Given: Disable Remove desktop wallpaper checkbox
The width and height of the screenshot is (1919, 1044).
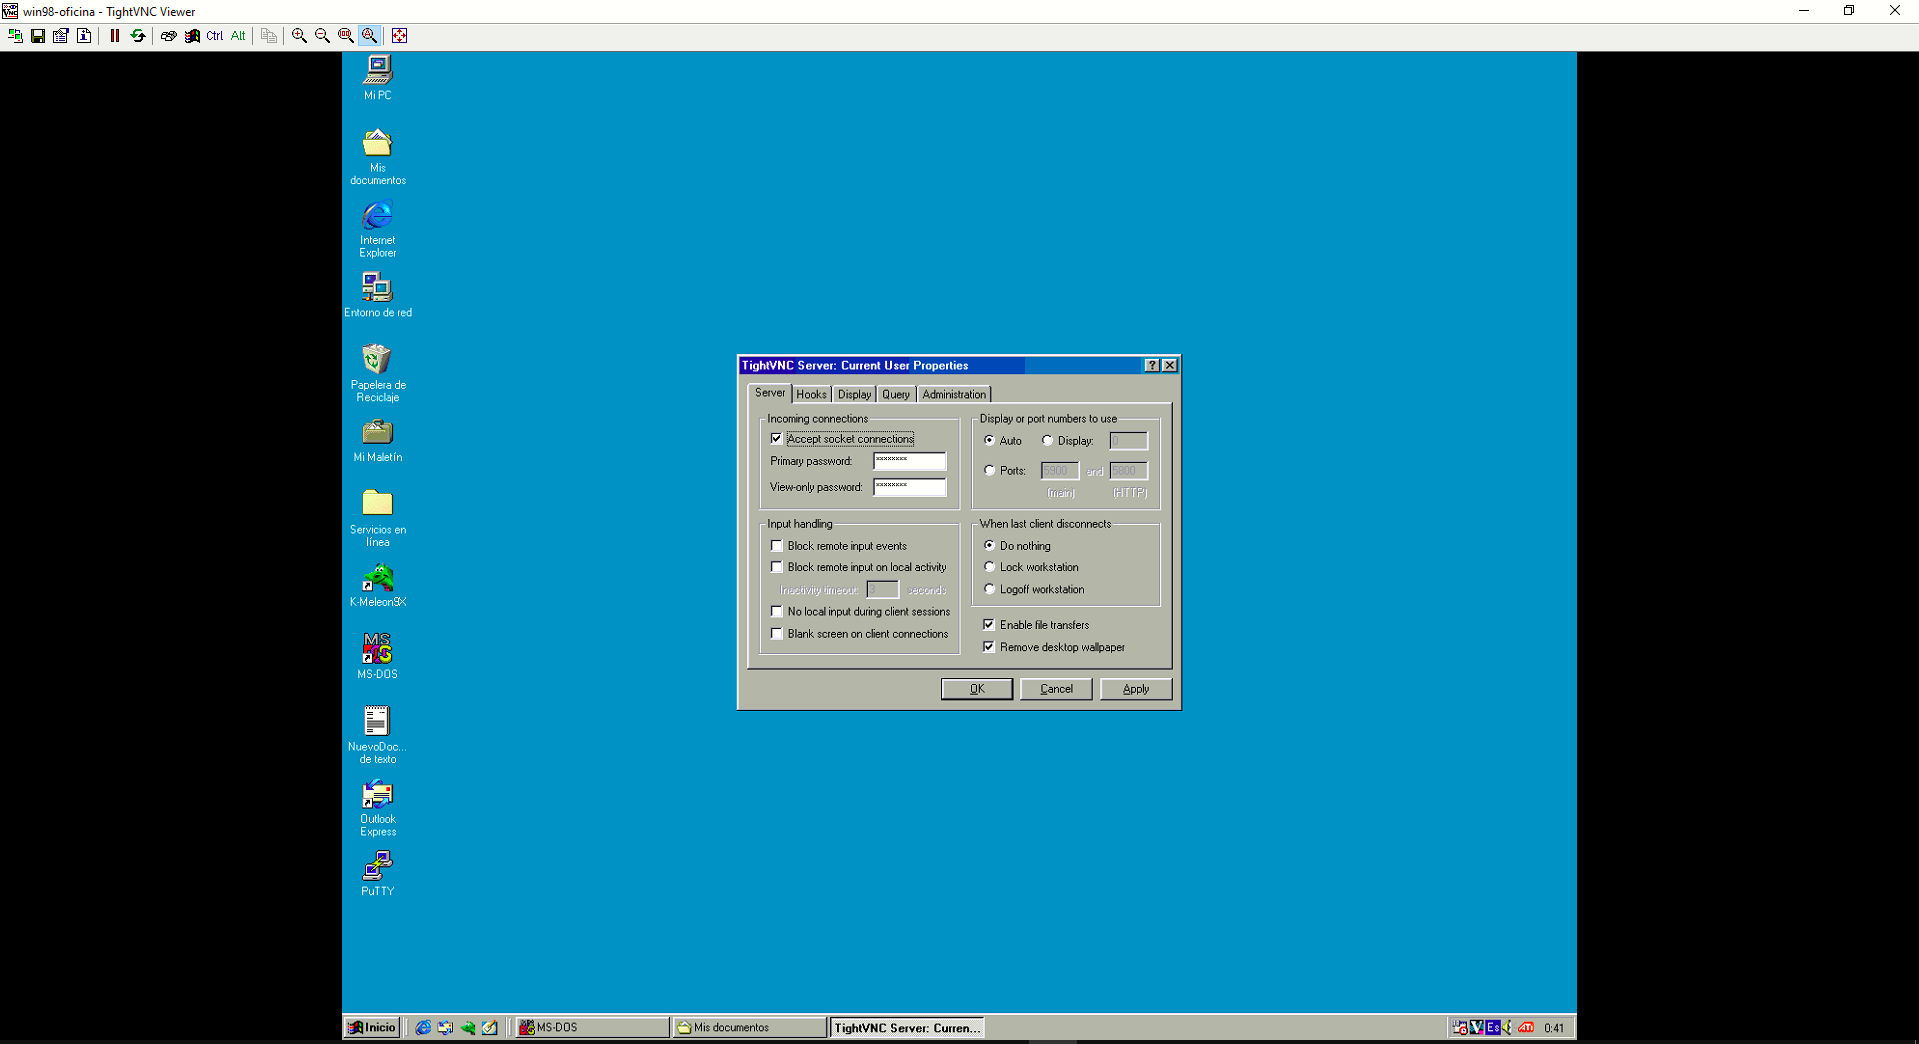Looking at the screenshot, I should tap(989, 647).
